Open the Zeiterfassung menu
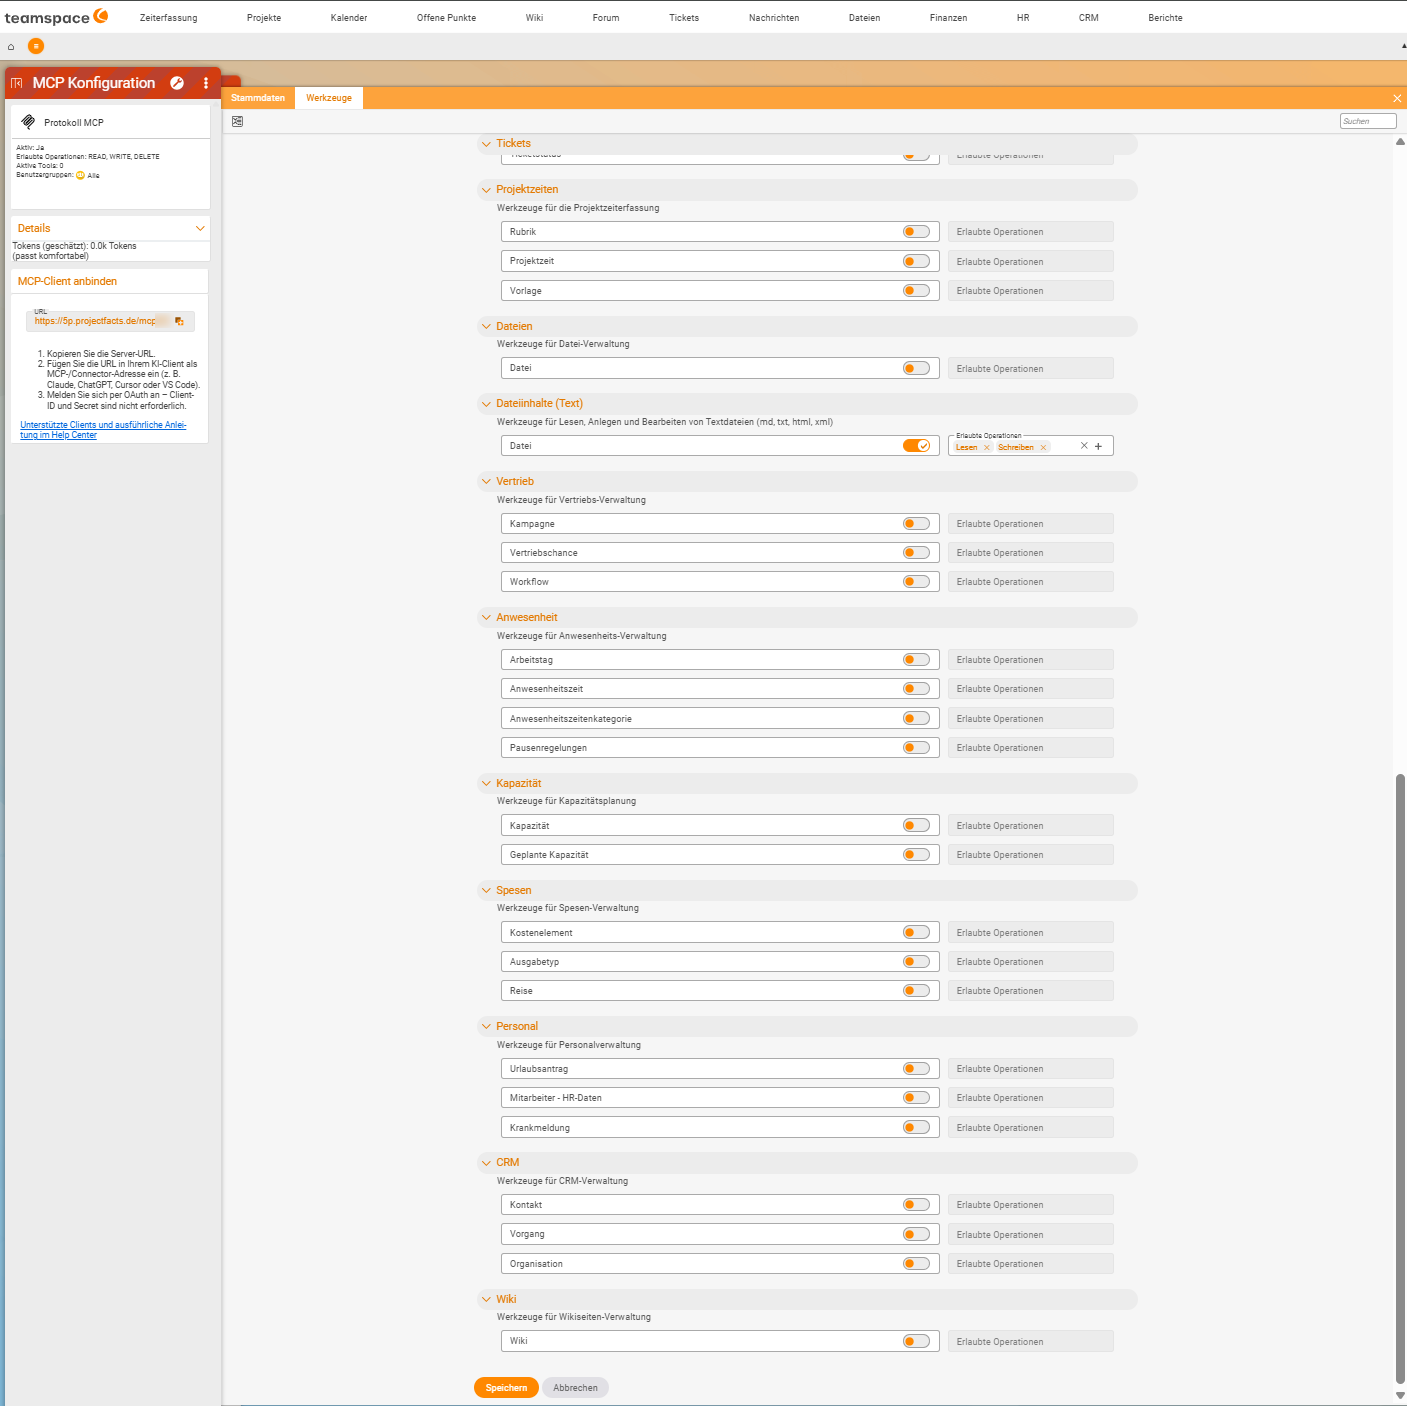 tap(168, 18)
